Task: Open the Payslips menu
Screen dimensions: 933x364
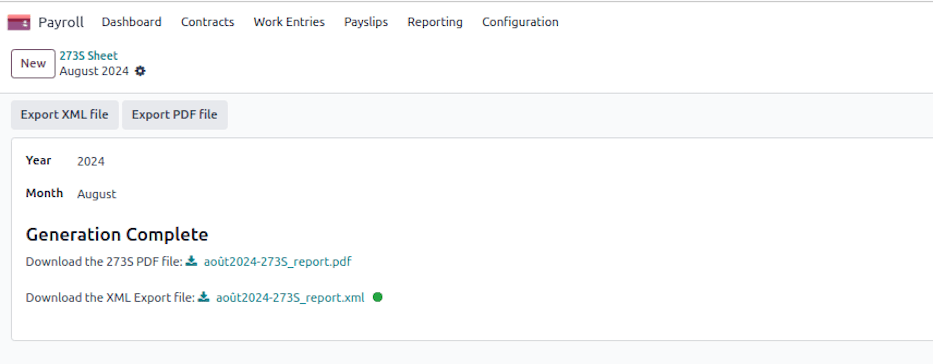Action: click(366, 22)
